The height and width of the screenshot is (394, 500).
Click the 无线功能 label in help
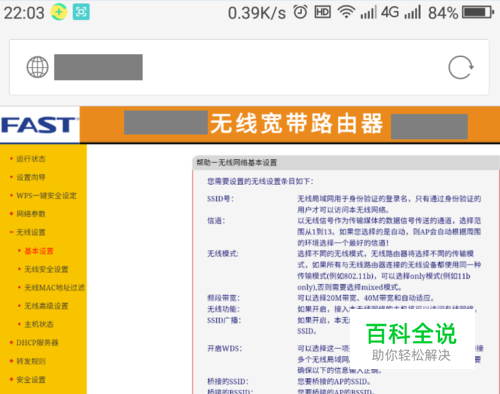[x=223, y=309]
